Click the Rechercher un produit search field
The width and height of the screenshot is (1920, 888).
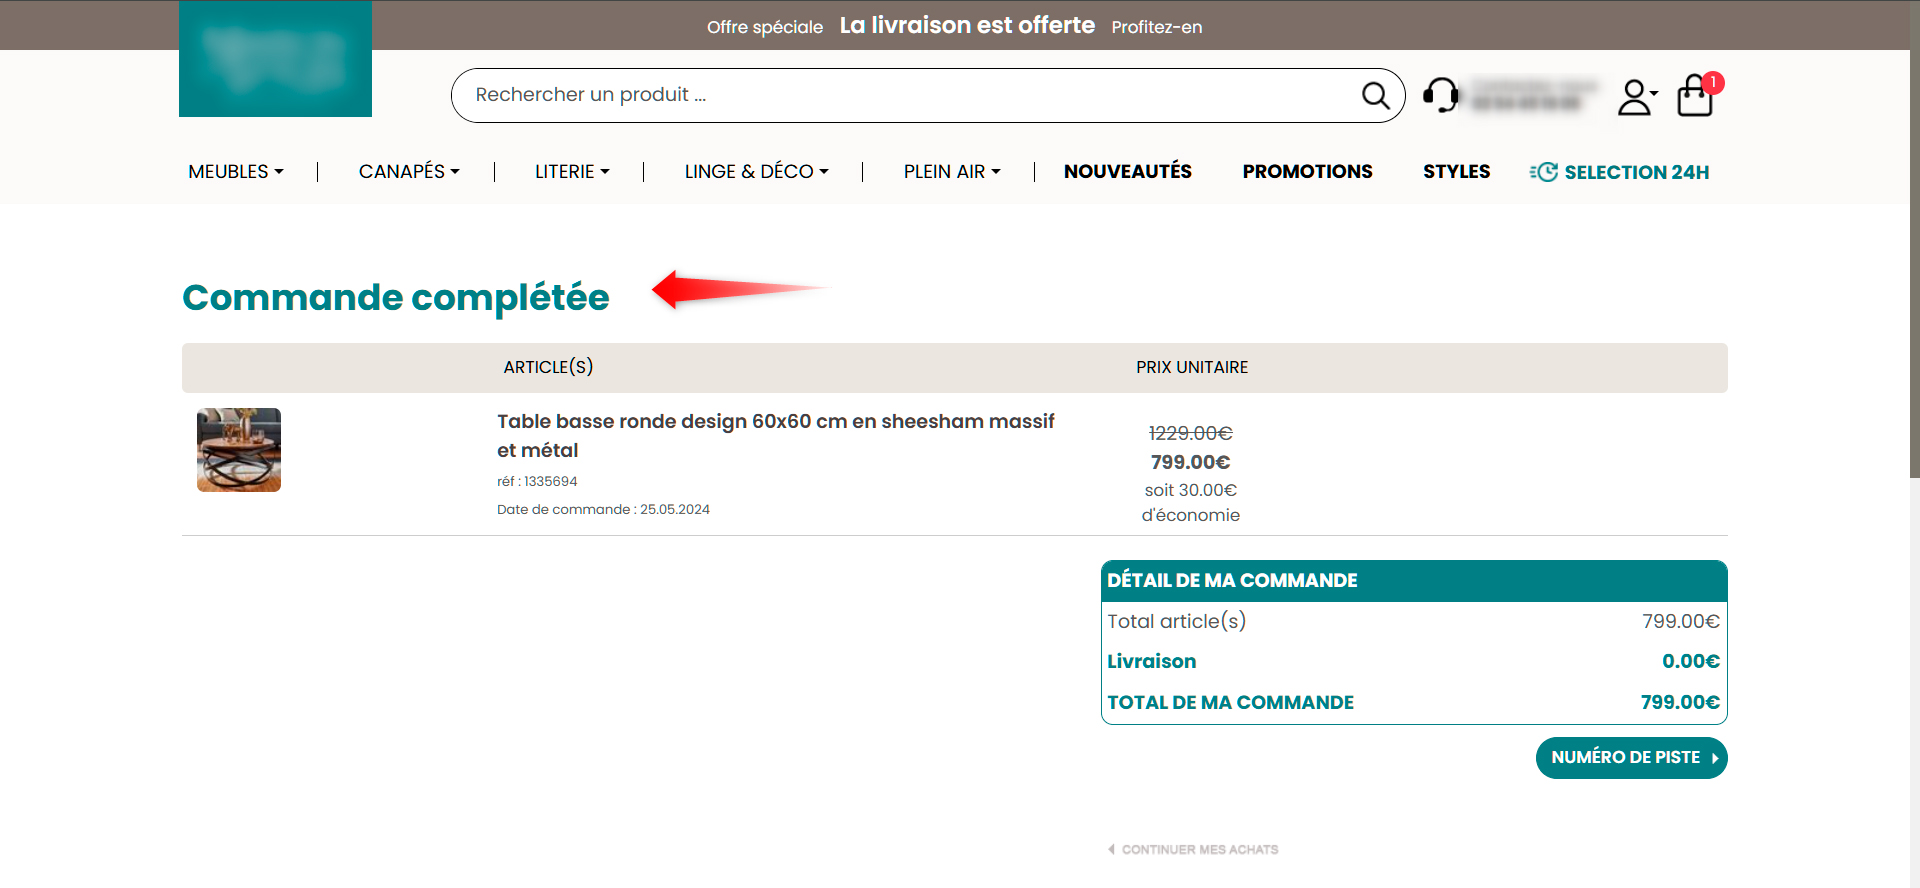[x=900, y=95]
